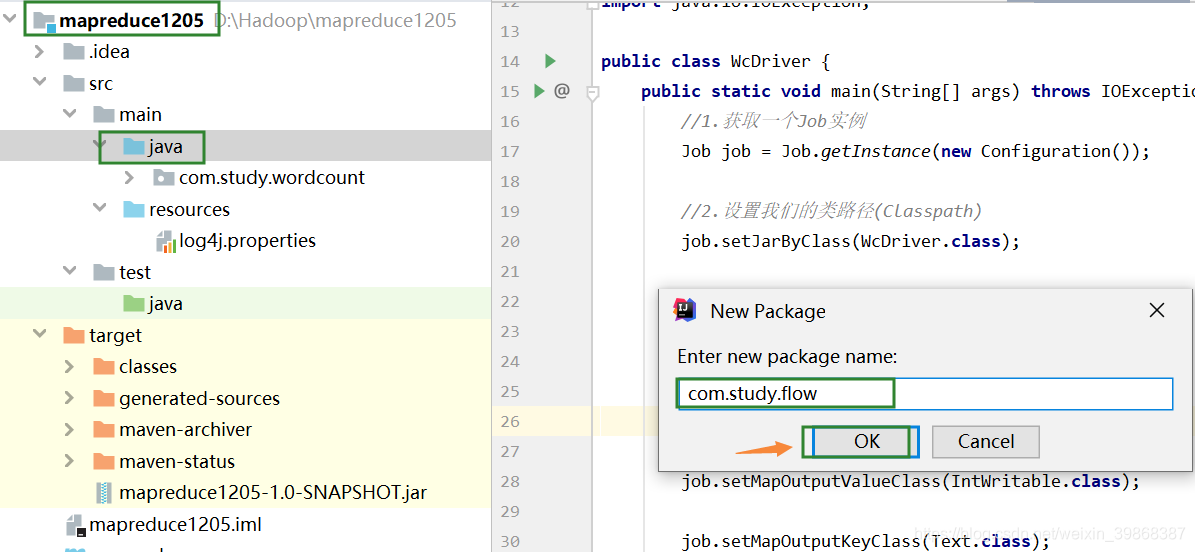The height and width of the screenshot is (552, 1195).
Task: Click the orange target folder icon
Action: 74,335
